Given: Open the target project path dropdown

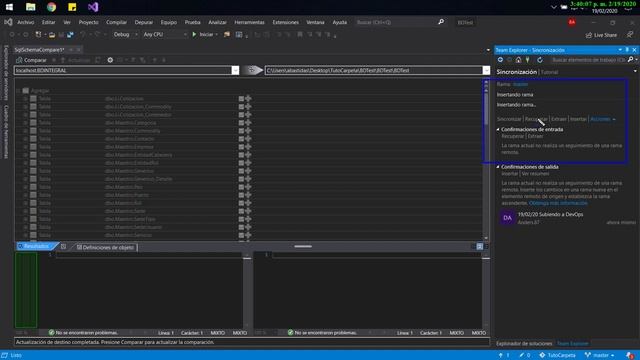Looking at the screenshot, I should click(486, 71).
